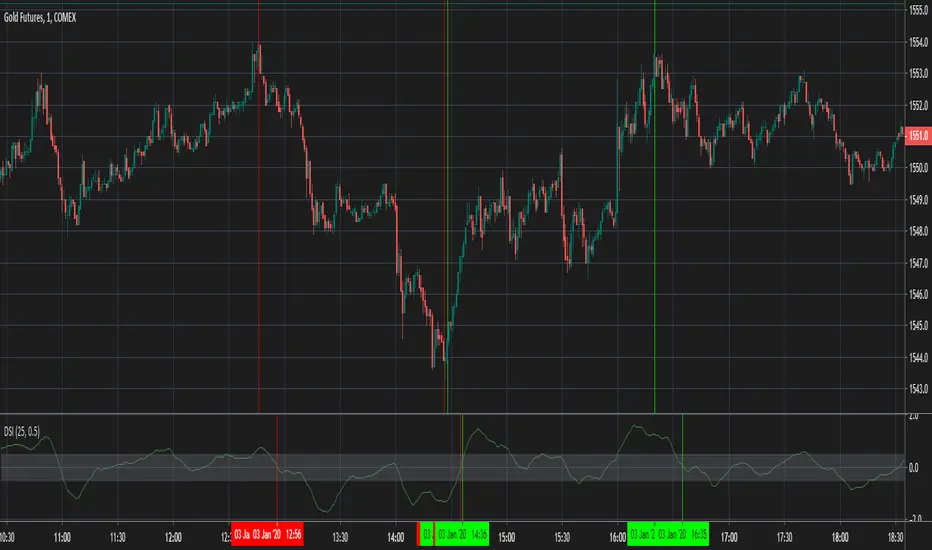Select the green vertical line above 16:35 label
Image resolution: width=932 pixels, height=550 pixels.
point(682,468)
